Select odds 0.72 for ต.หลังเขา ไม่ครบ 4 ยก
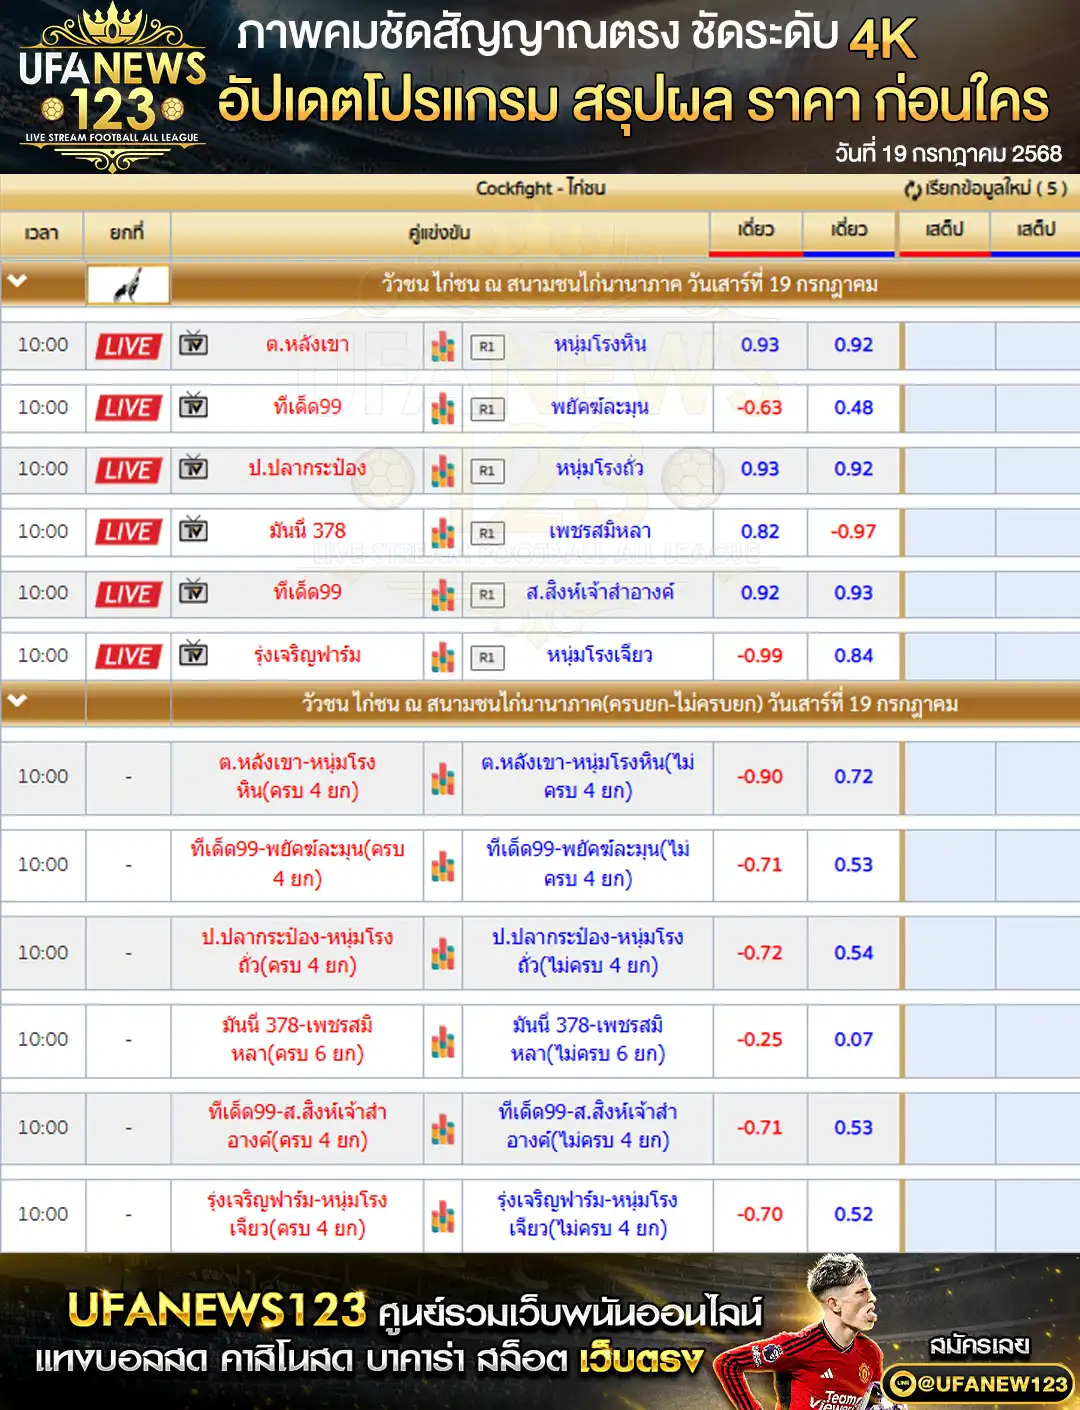The image size is (1080, 1410). pyautogui.click(x=854, y=777)
